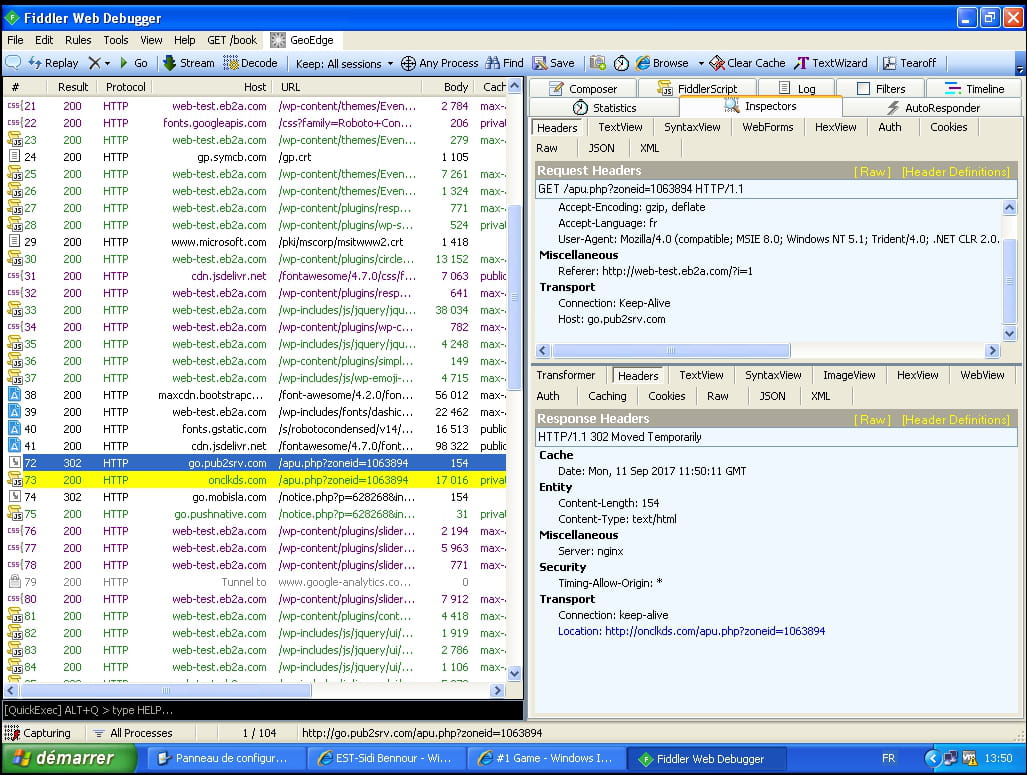Replay the selected session
Image resolution: width=1027 pixels, height=775 pixels.
(x=54, y=63)
